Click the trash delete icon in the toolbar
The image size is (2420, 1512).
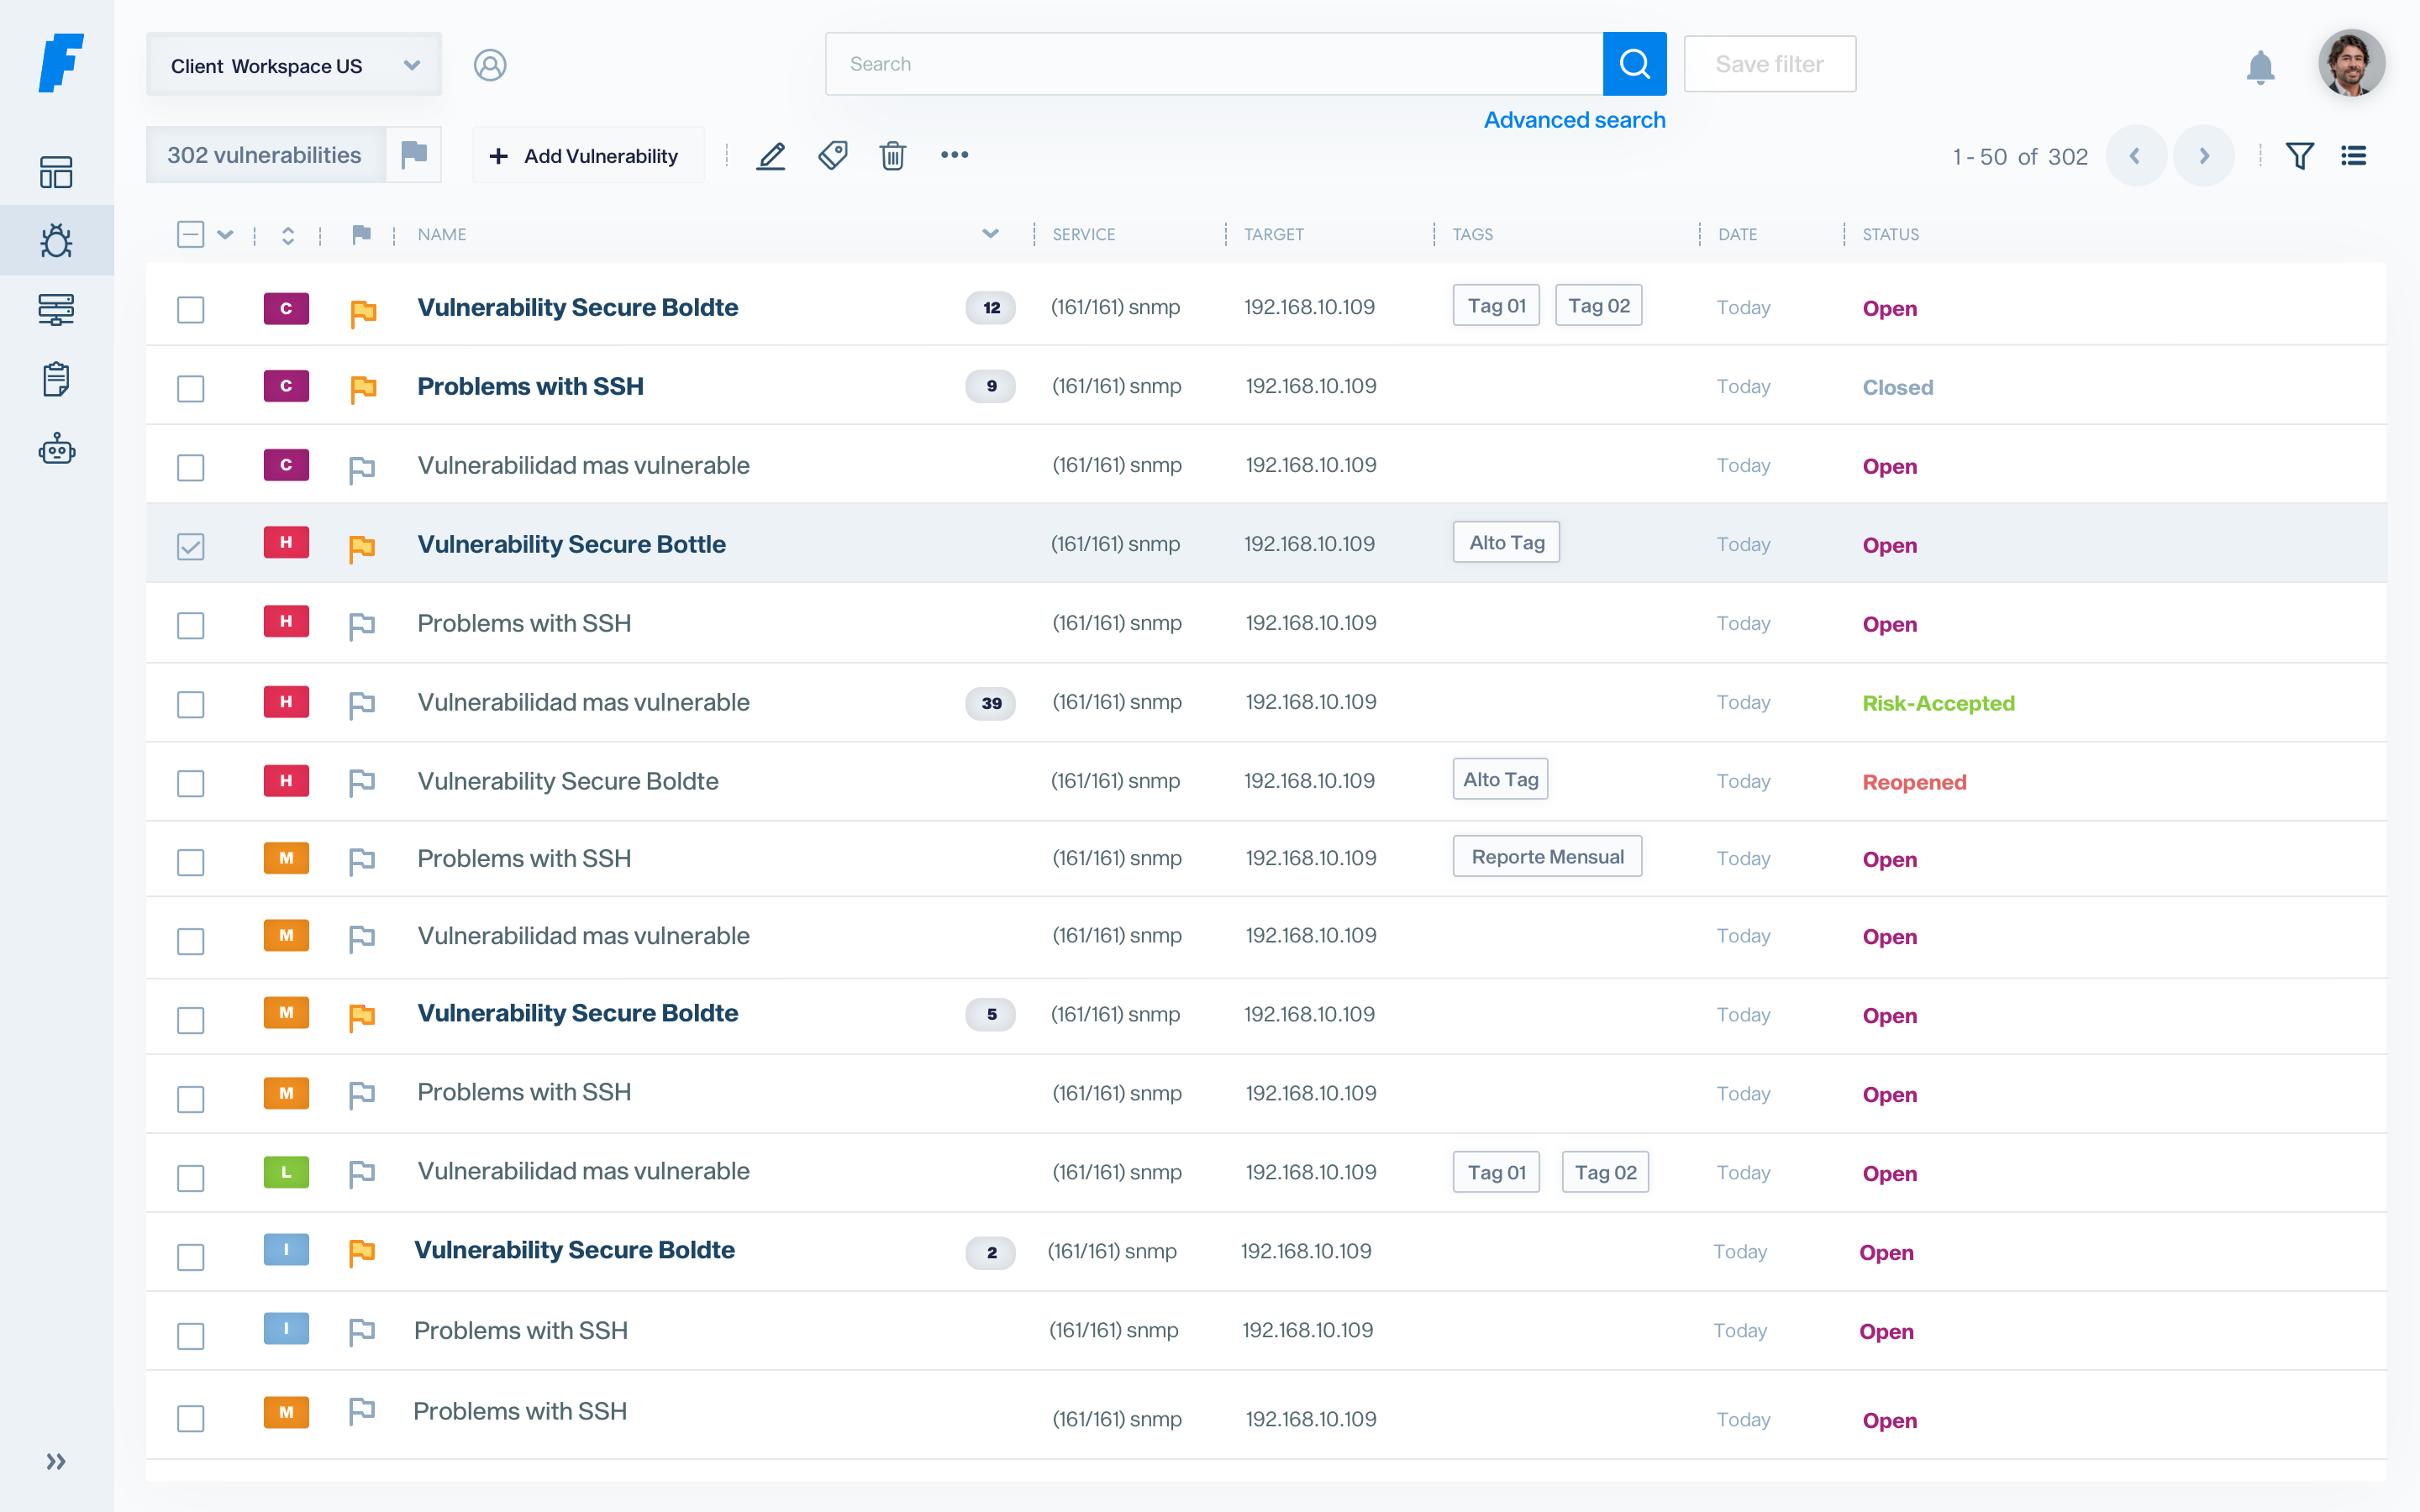893,156
